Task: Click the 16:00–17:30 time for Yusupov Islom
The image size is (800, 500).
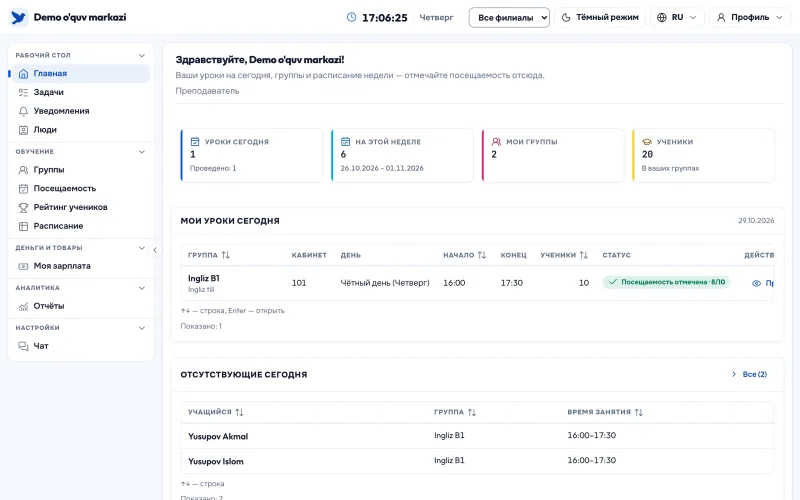Action: pyautogui.click(x=592, y=460)
